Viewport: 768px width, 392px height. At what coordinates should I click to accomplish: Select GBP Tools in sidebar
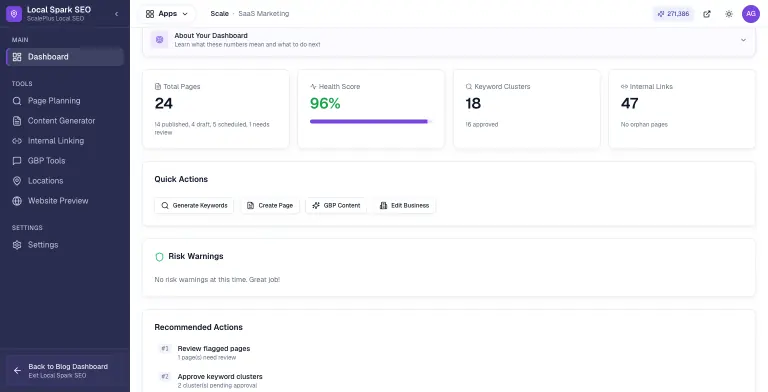pyautogui.click(x=65, y=161)
